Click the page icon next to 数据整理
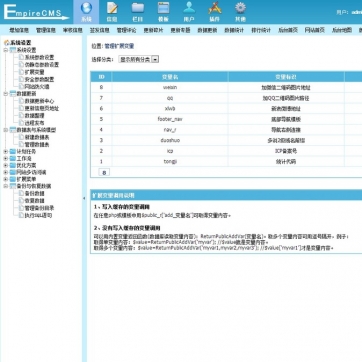This screenshot has height=362, width=362. [21, 116]
